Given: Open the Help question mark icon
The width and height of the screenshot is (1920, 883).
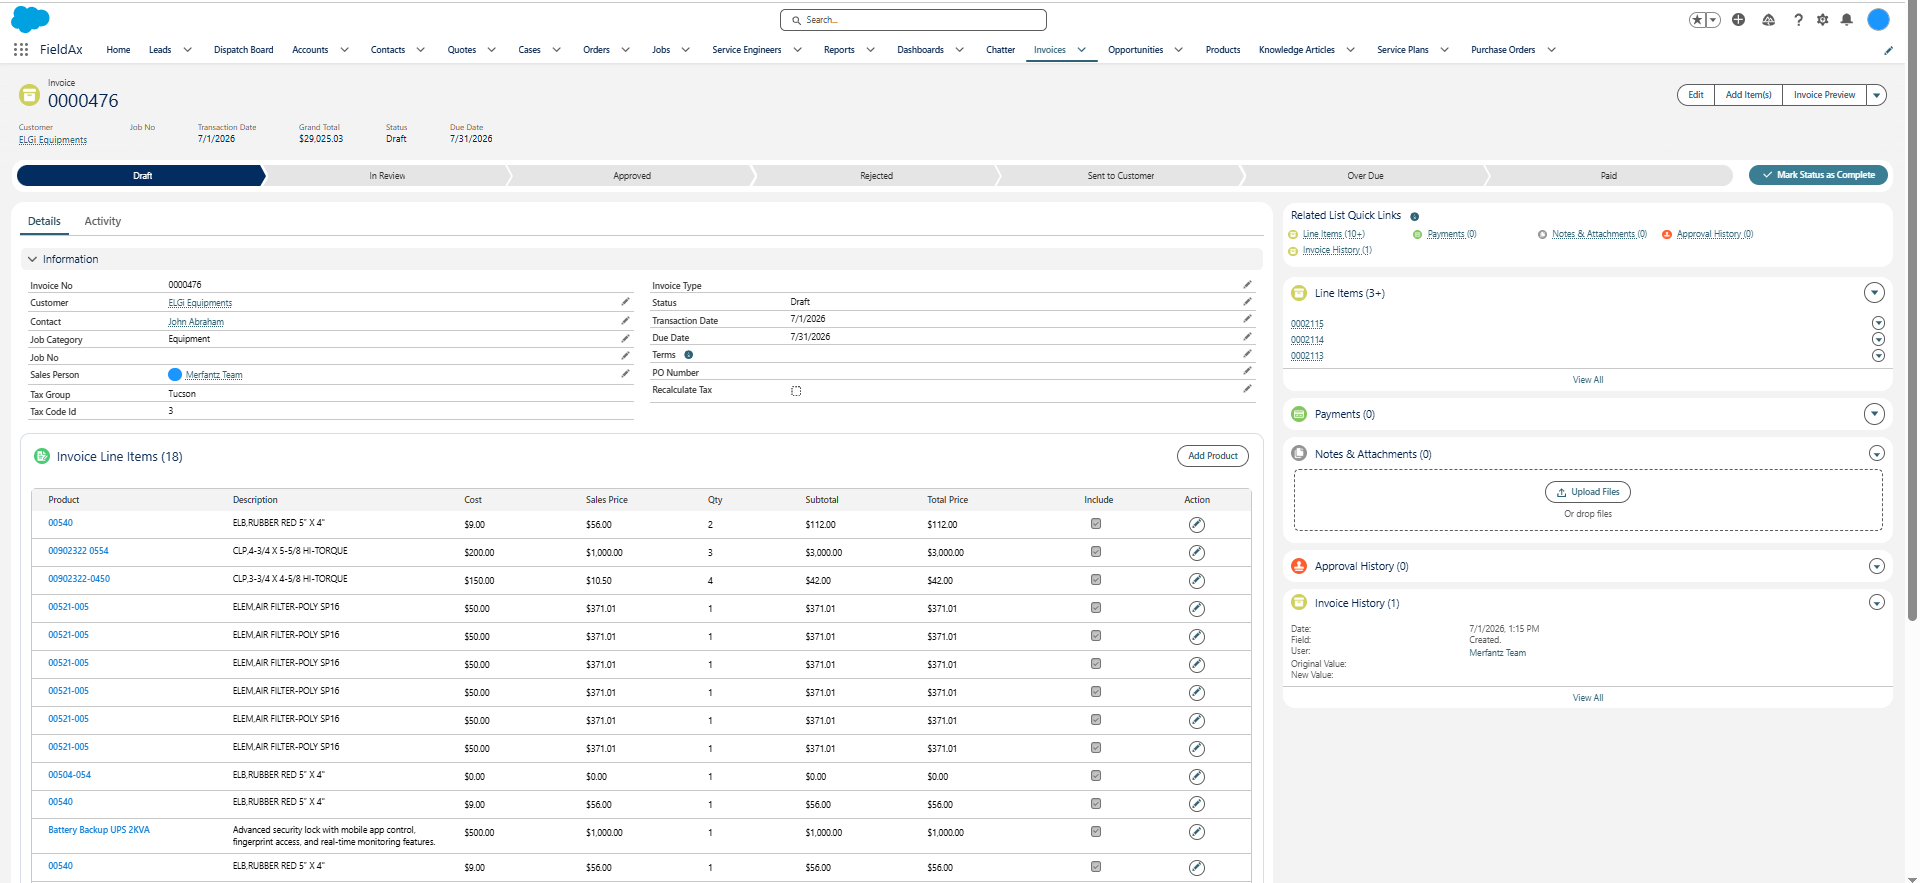Looking at the screenshot, I should point(1798,20).
